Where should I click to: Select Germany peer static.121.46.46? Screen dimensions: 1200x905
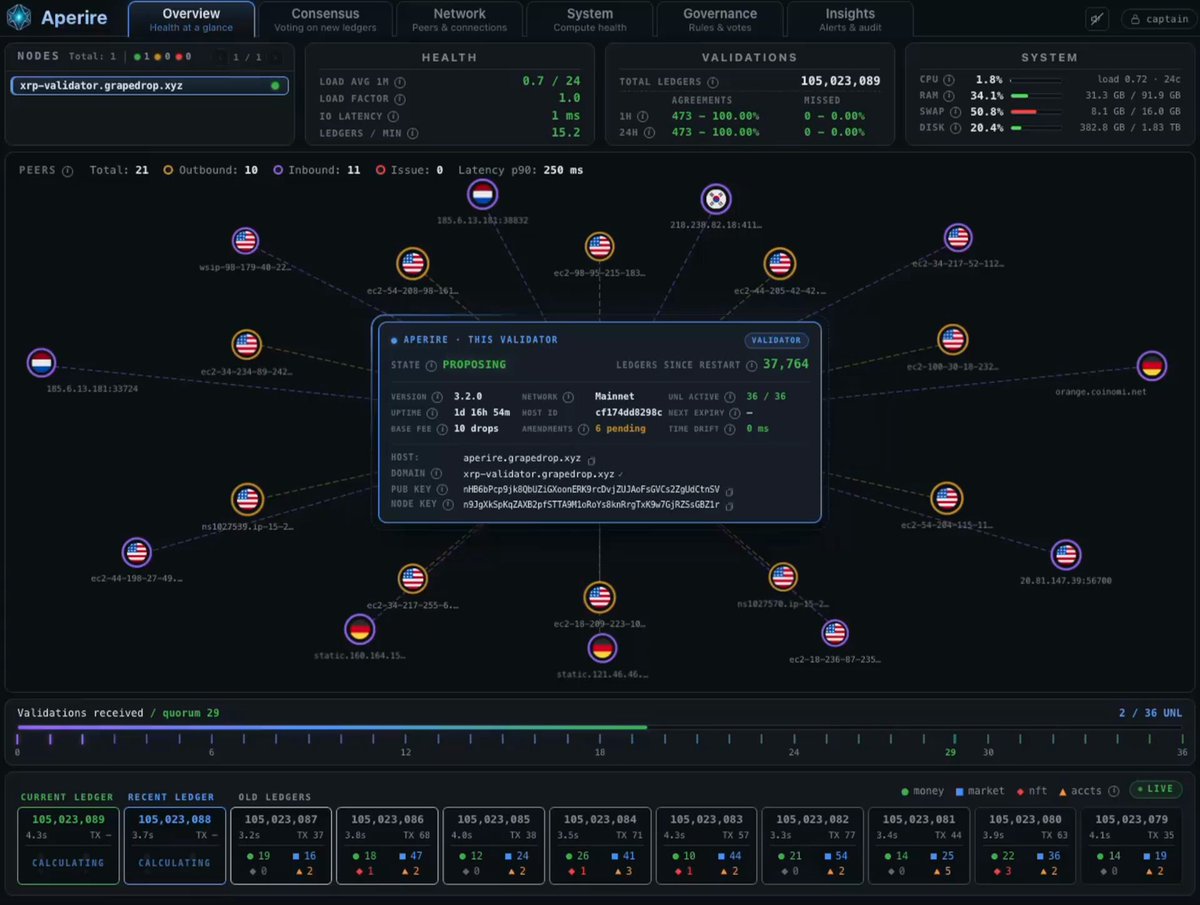click(601, 648)
